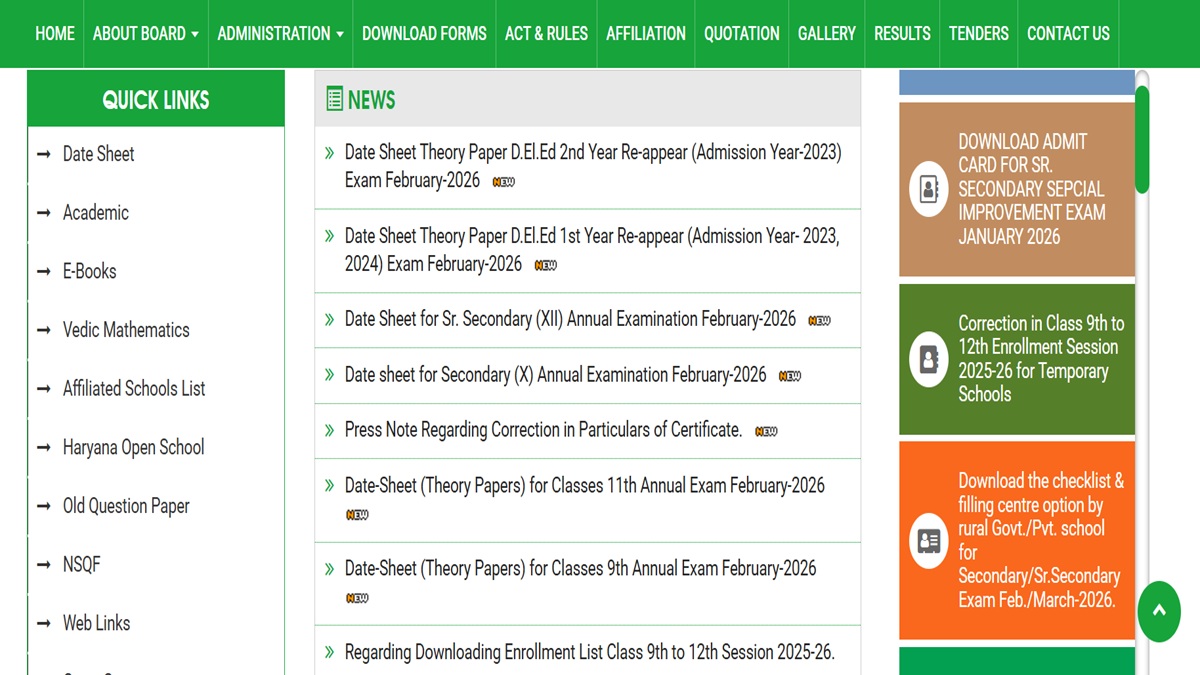The image size is (1200, 675).
Task: Expand the Administration dropdown menu
Action: (280, 34)
